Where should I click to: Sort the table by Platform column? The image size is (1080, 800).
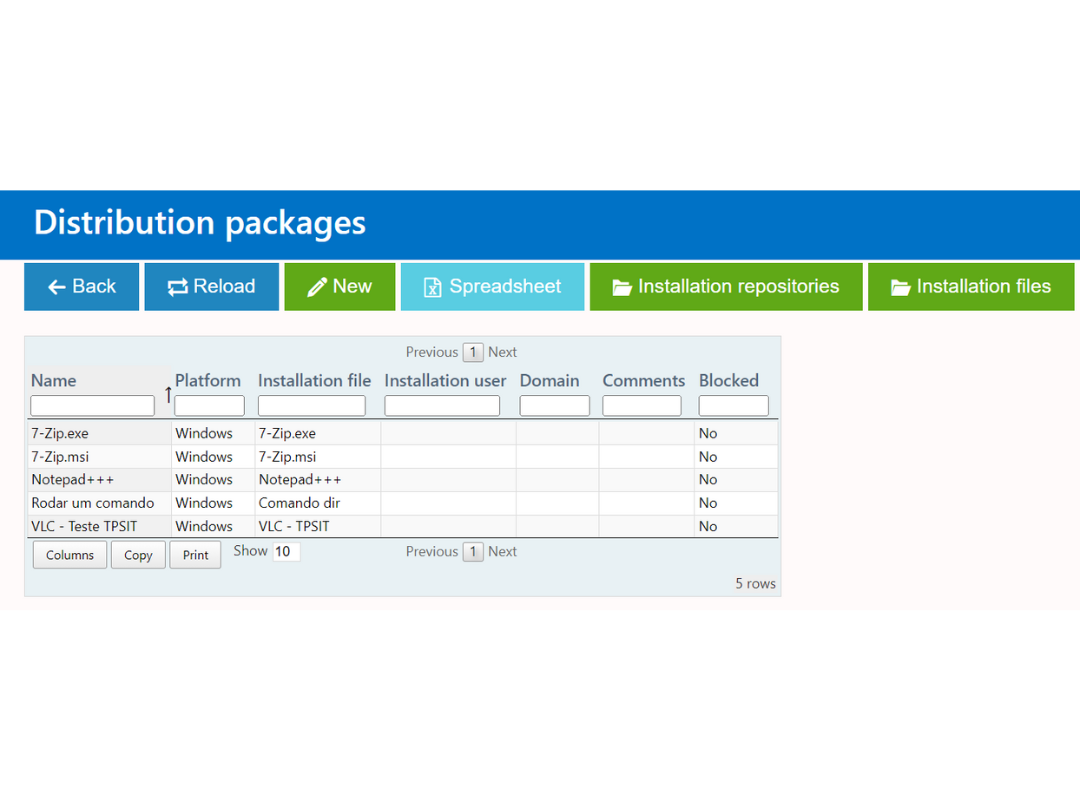pyautogui.click(x=208, y=380)
